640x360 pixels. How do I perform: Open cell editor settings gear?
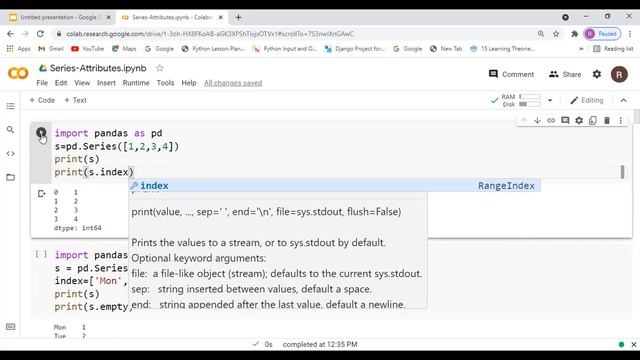[579, 120]
